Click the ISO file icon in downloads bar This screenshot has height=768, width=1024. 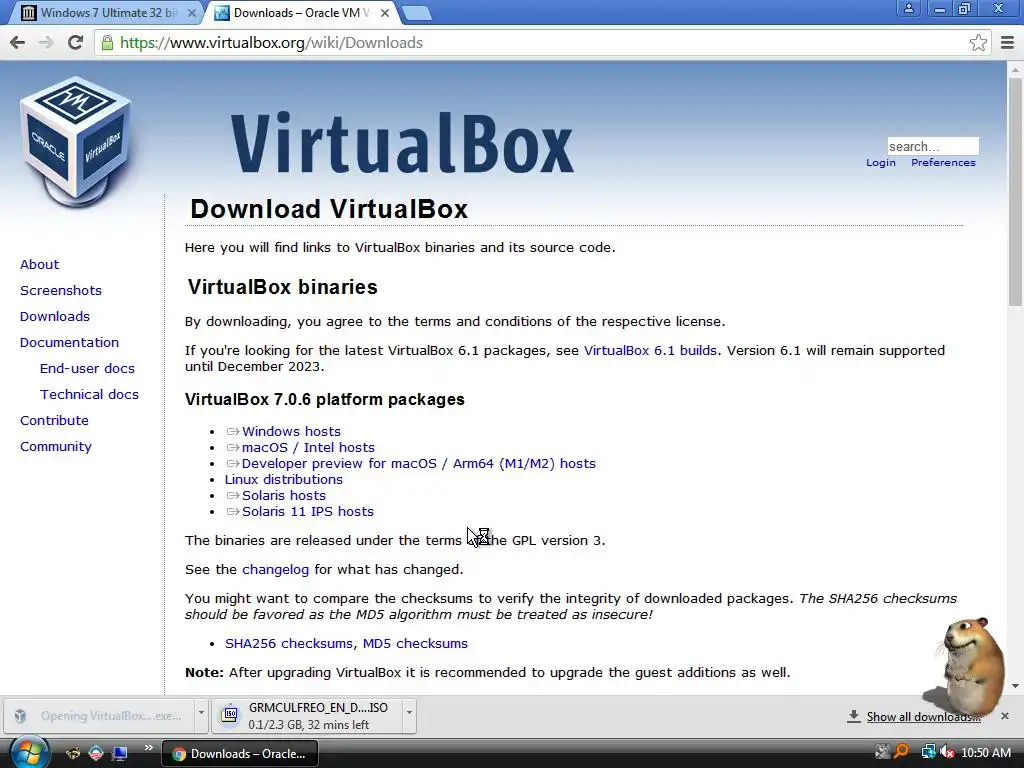click(x=230, y=715)
